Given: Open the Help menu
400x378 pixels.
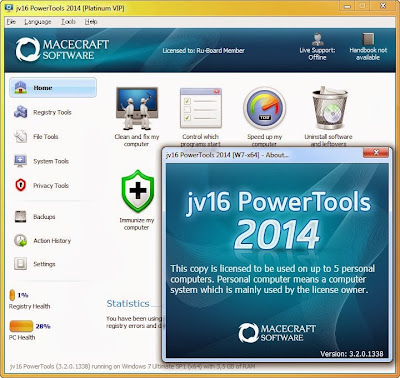Looking at the screenshot, I should pyautogui.click(x=91, y=22).
